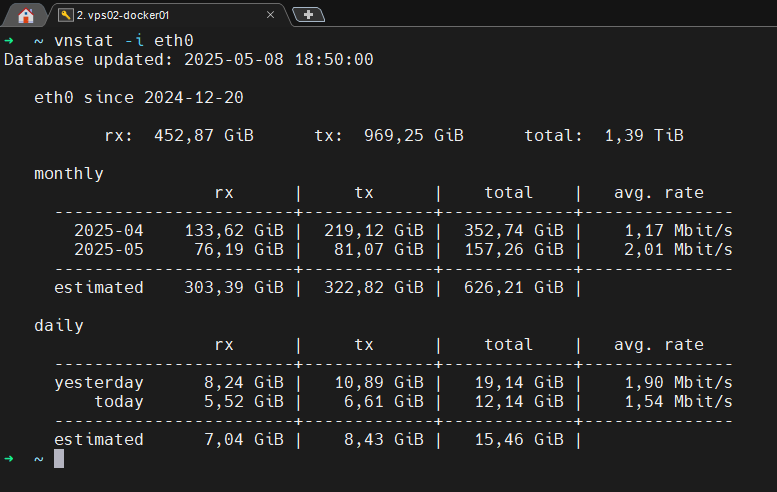Click the 'monthly' section heading
This screenshot has height=492, width=777.
click(x=68, y=173)
